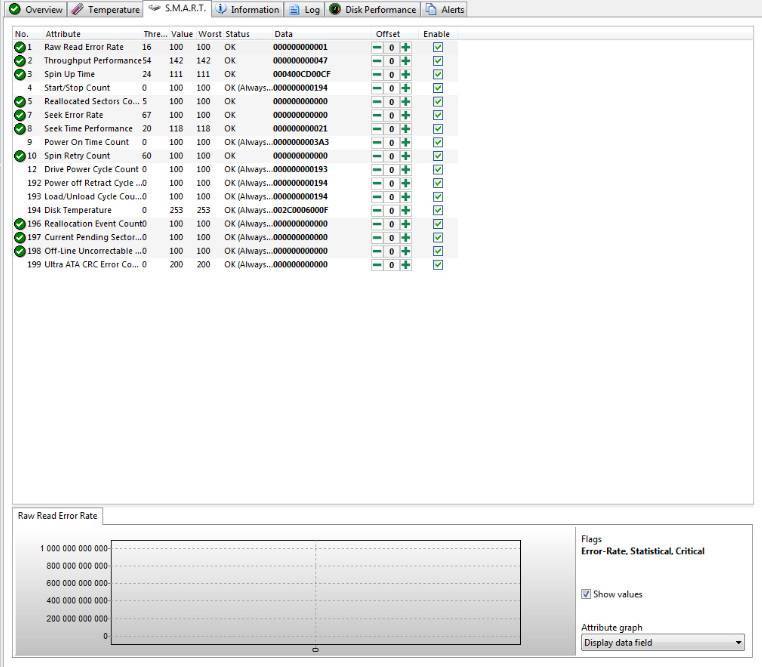
Task: Increase offset for Drive Power Cycle Count
Action: (406, 170)
